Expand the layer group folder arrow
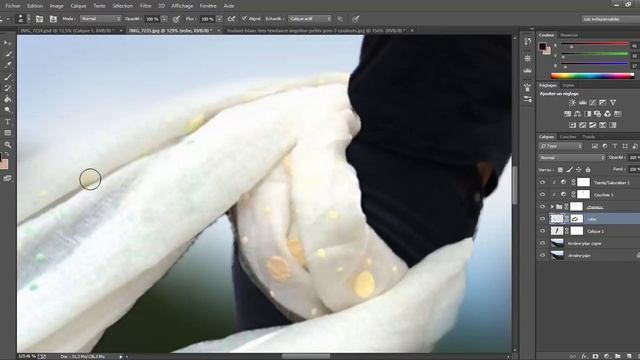640x360 pixels. pos(552,207)
